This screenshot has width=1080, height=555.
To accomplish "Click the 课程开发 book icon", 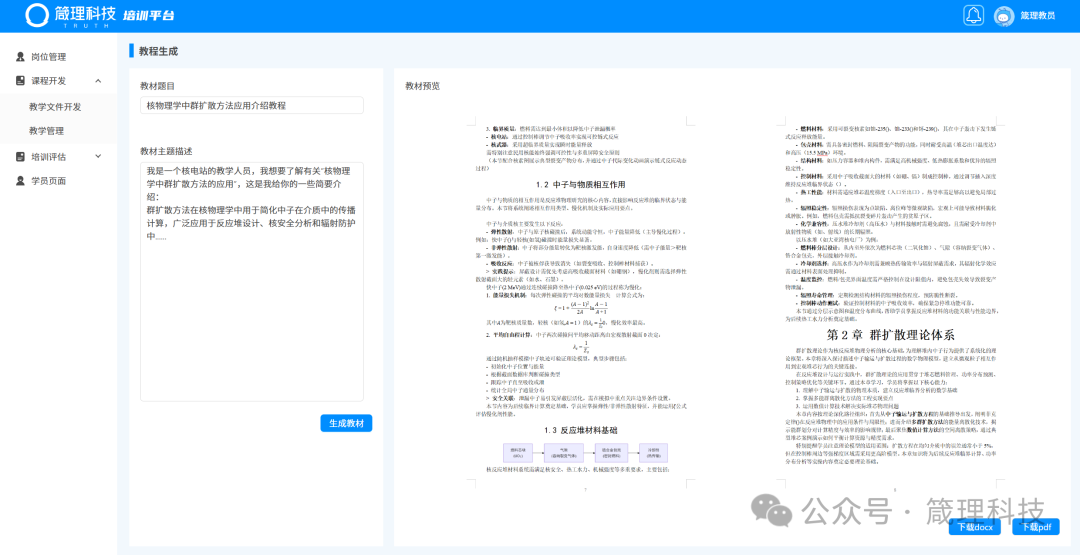I will tap(21, 81).
